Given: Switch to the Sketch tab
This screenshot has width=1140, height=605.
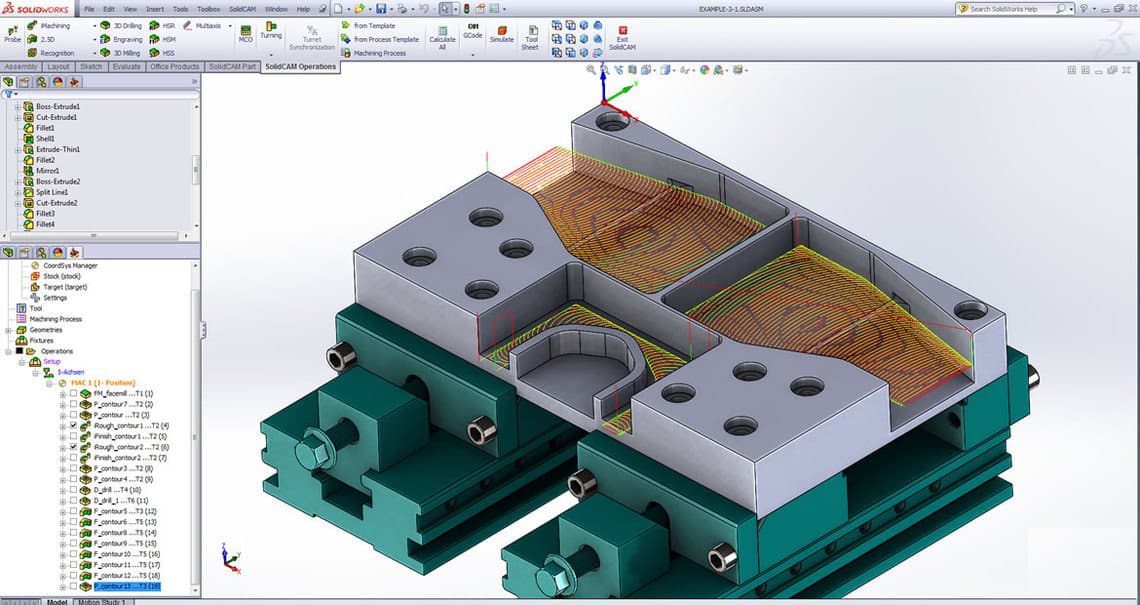Looking at the screenshot, I should click(90, 67).
